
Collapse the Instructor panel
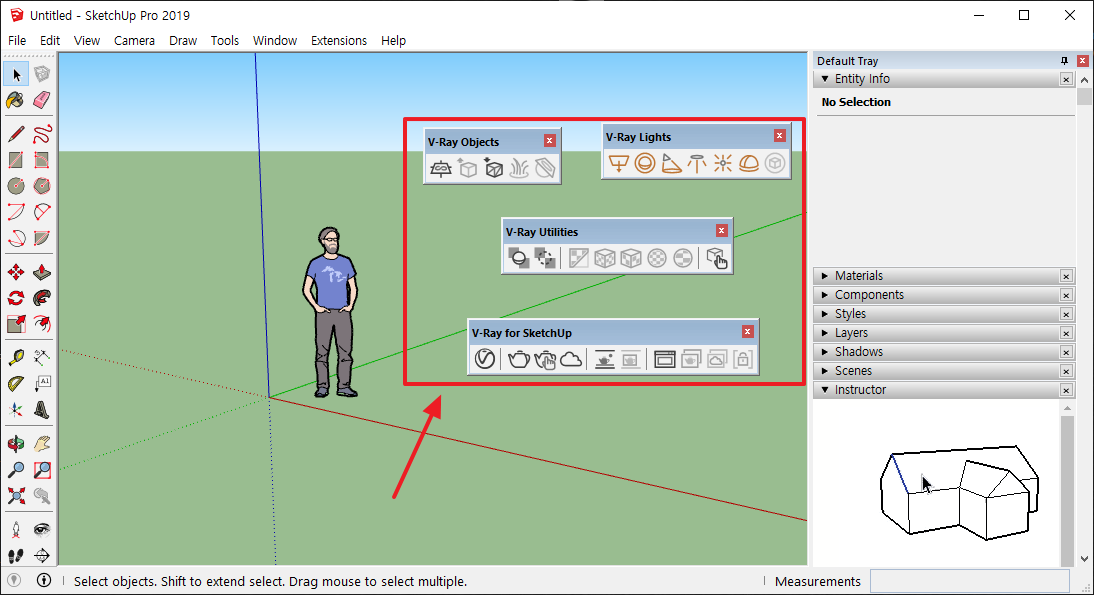point(825,390)
